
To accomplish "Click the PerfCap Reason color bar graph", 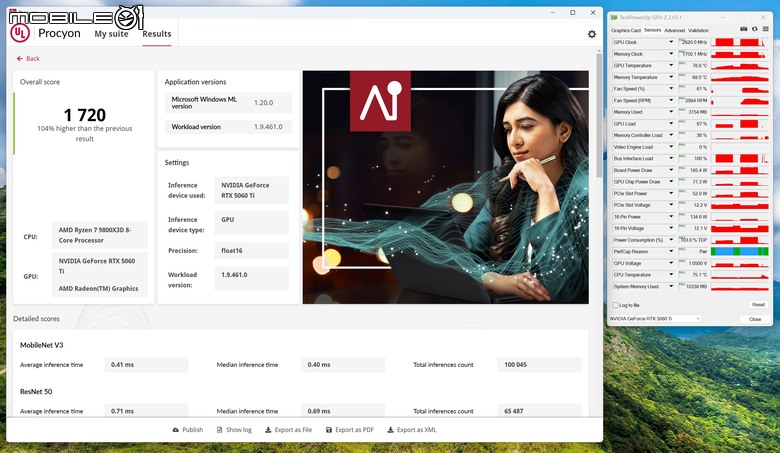I will (x=740, y=252).
